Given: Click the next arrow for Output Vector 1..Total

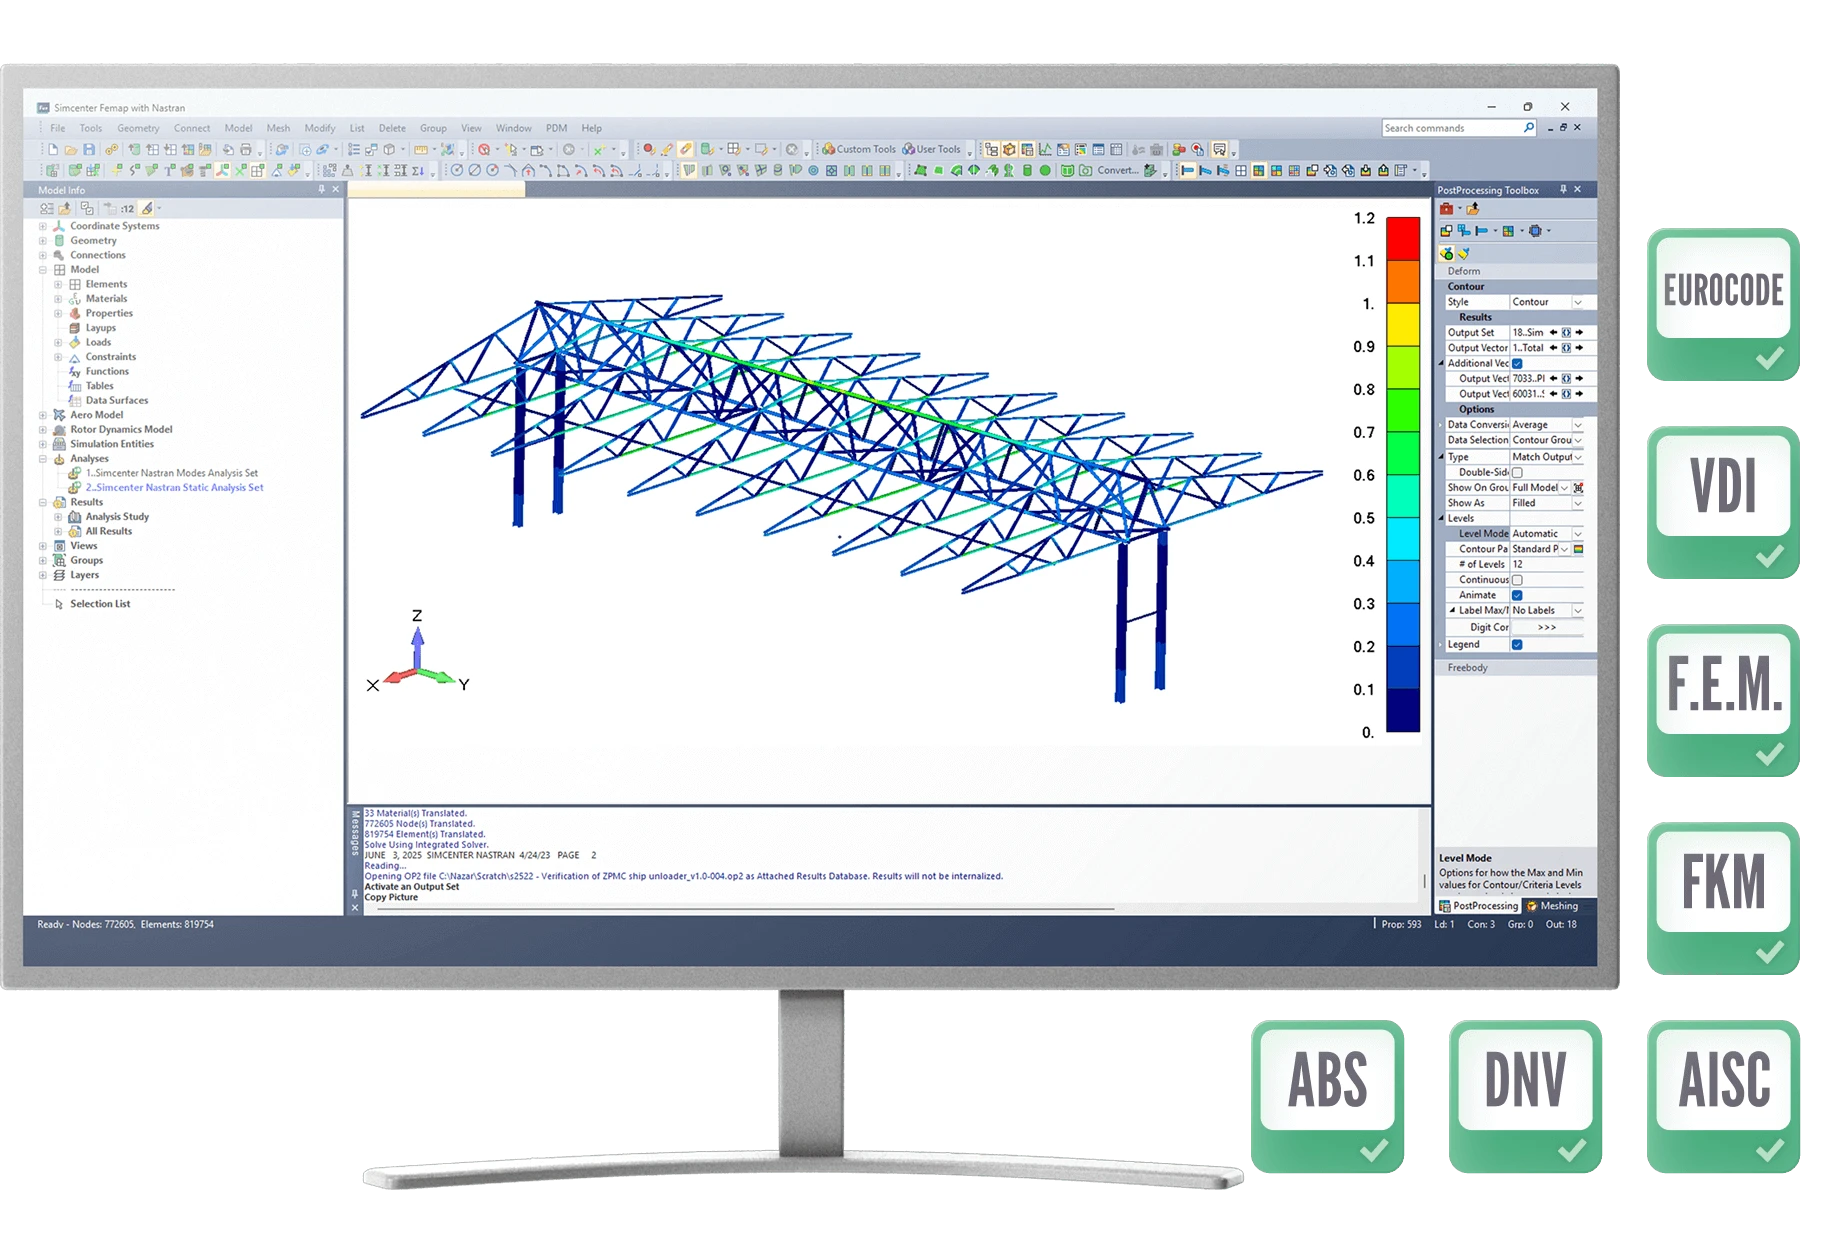Looking at the screenshot, I should point(1579,348).
